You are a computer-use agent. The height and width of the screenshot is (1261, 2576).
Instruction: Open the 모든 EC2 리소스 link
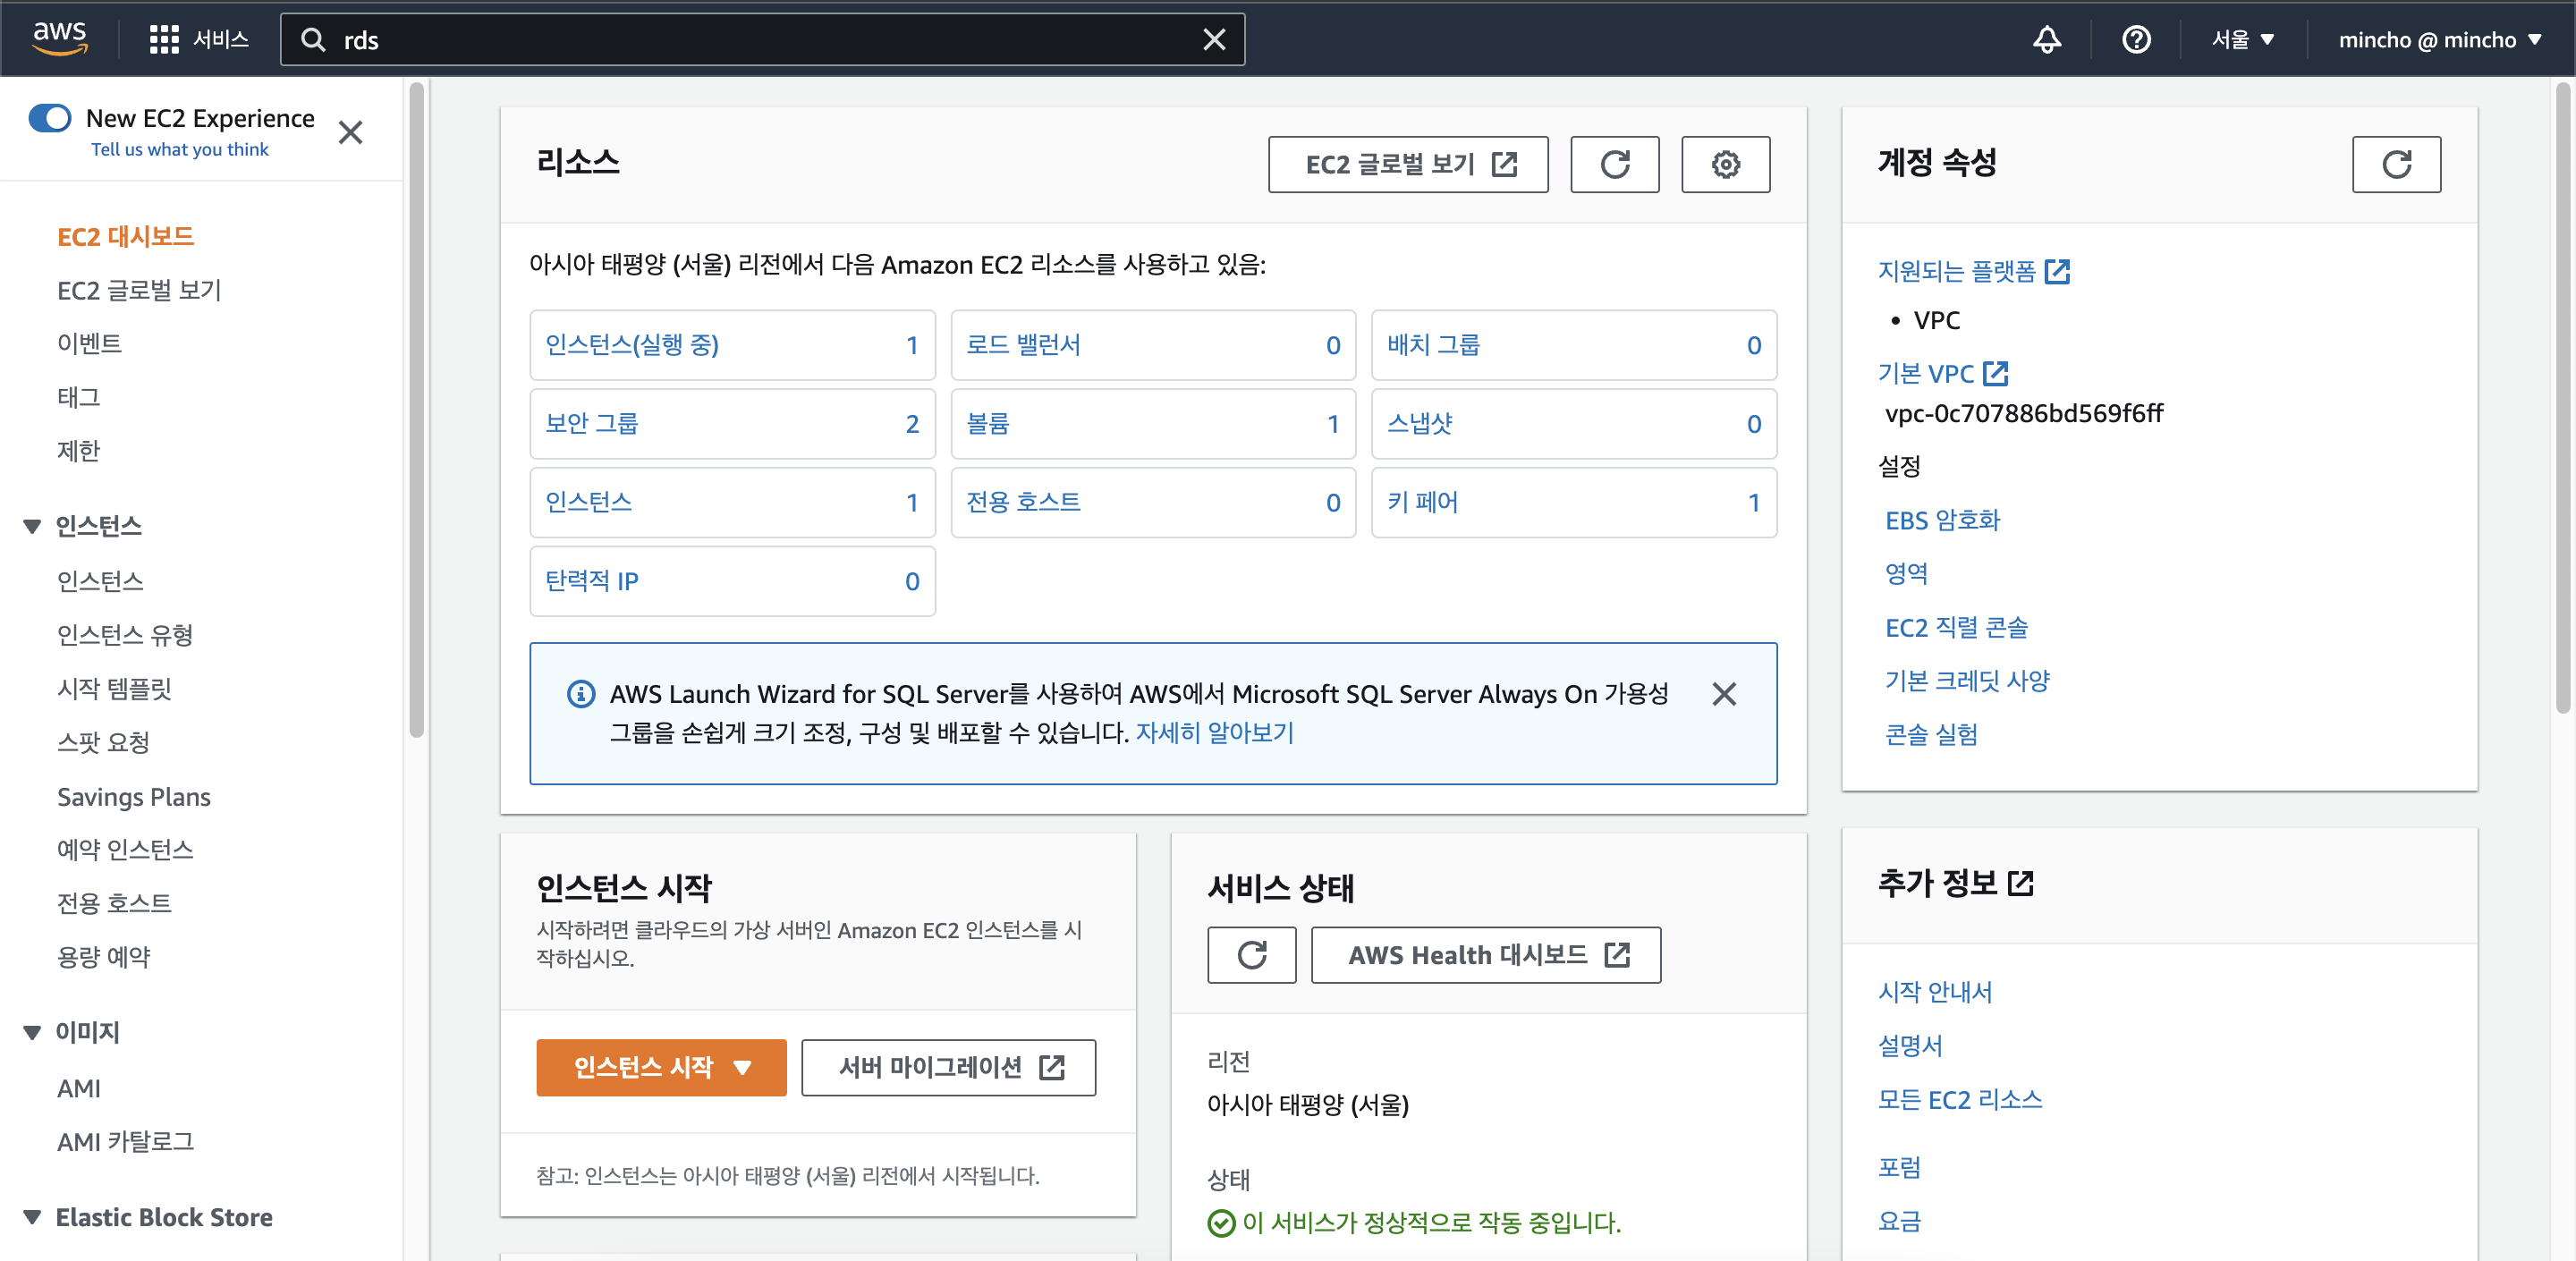(x=1959, y=1099)
